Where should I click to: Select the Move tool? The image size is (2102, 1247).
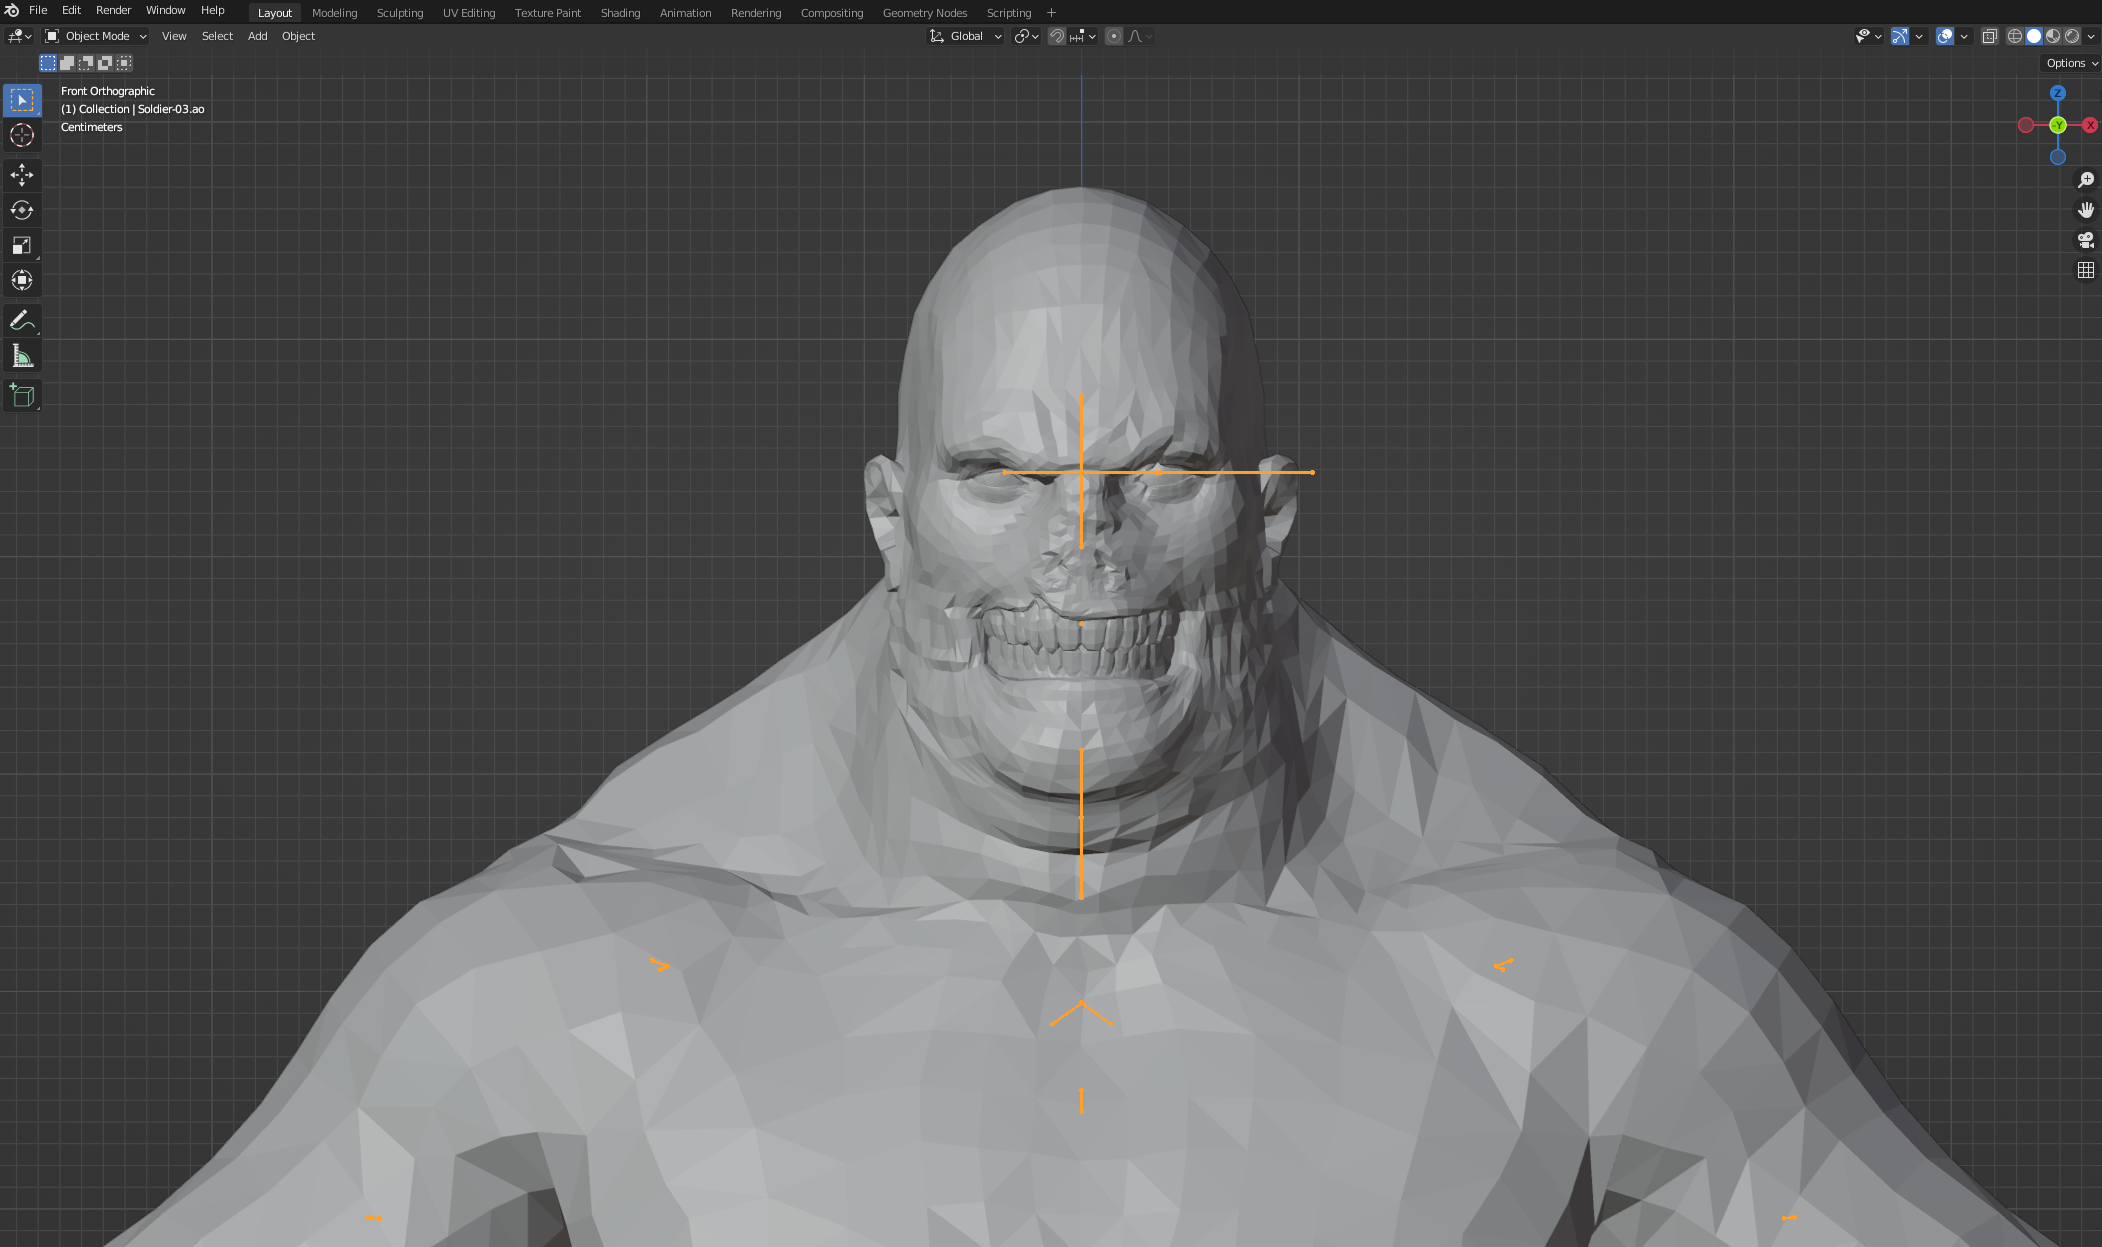22,175
